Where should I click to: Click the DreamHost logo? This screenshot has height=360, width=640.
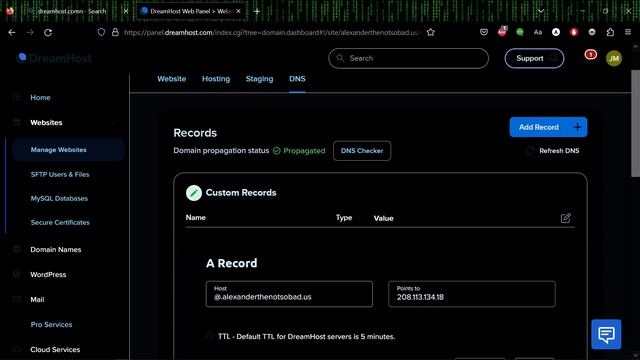point(54,58)
